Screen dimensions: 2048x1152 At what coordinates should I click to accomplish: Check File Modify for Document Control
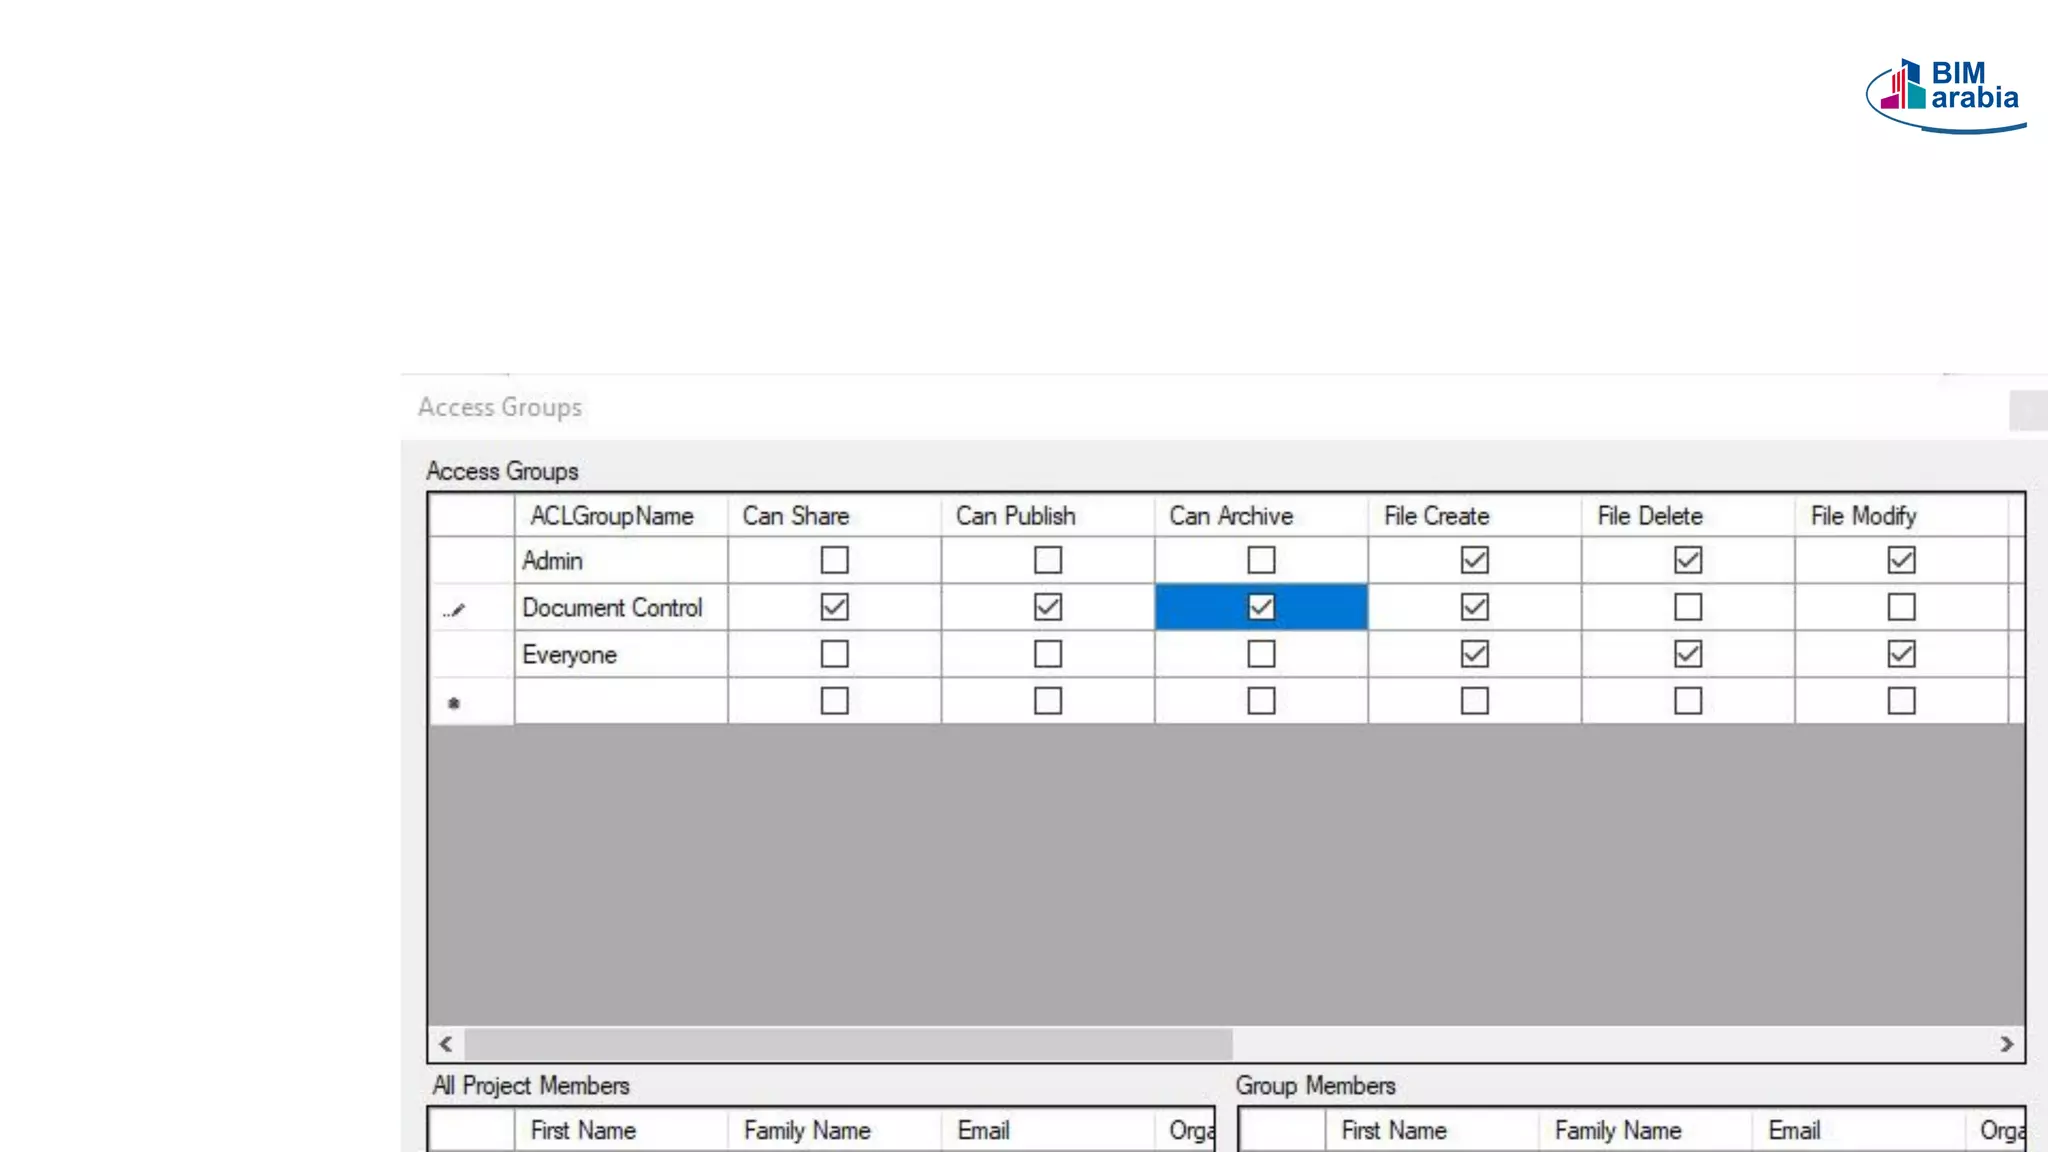coord(1901,607)
